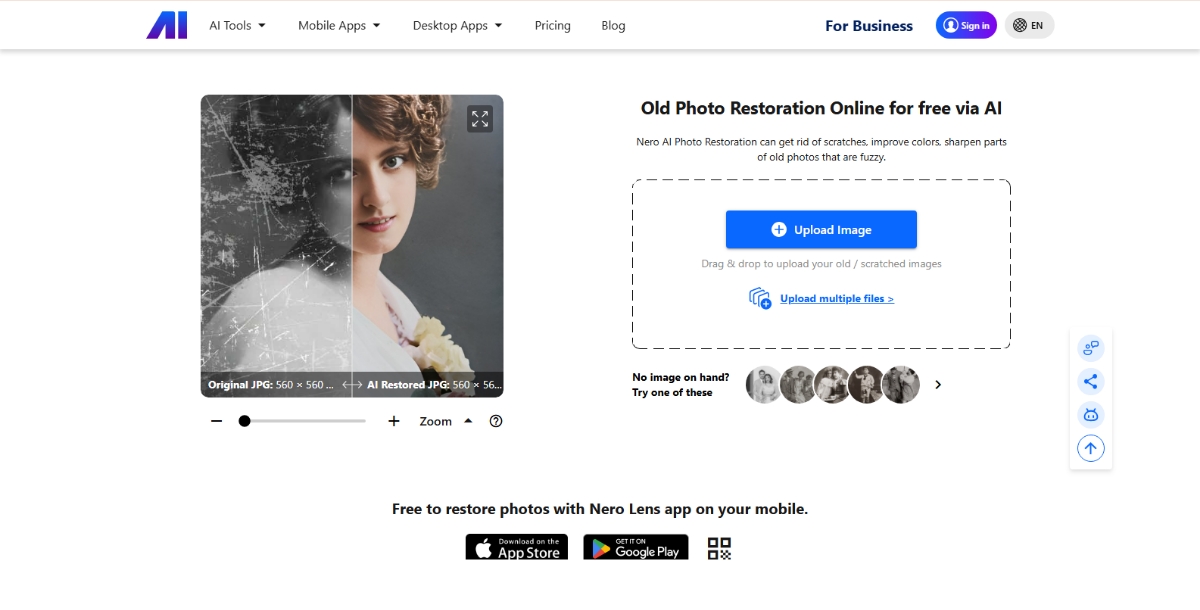
Task: Go to the Pricing page
Action: [553, 26]
